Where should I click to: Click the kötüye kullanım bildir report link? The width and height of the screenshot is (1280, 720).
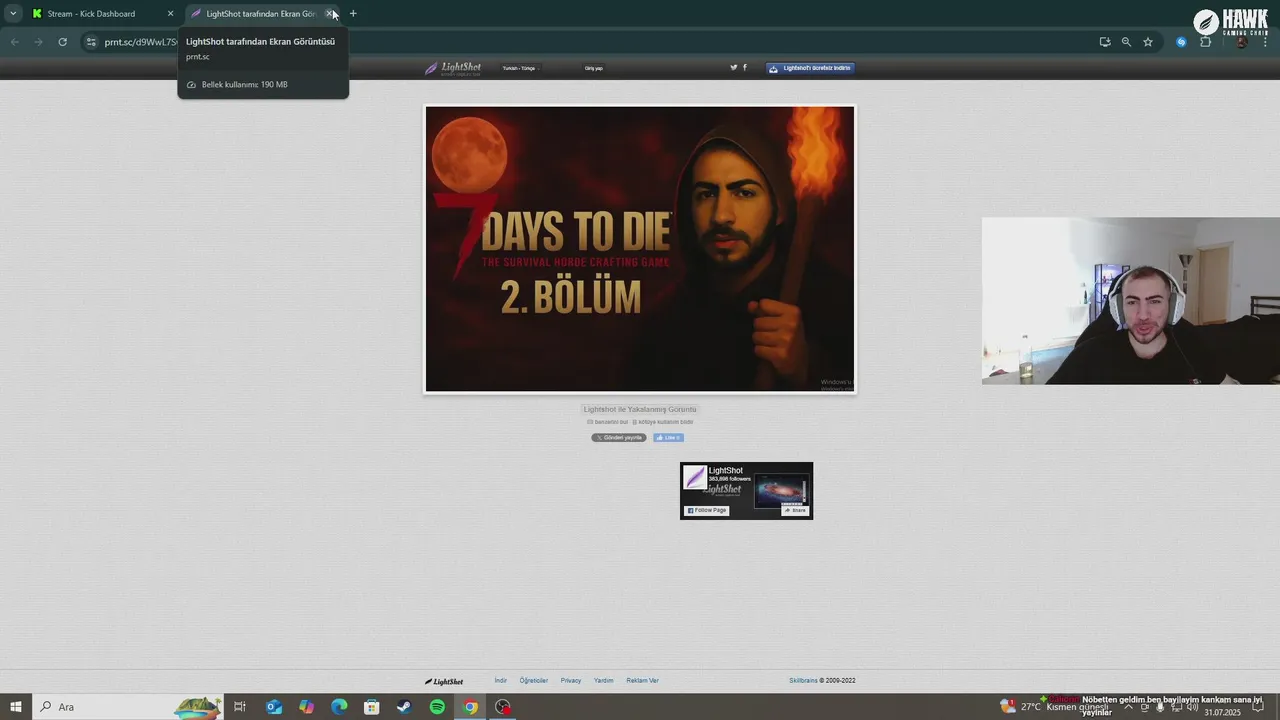tap(663, 422)
